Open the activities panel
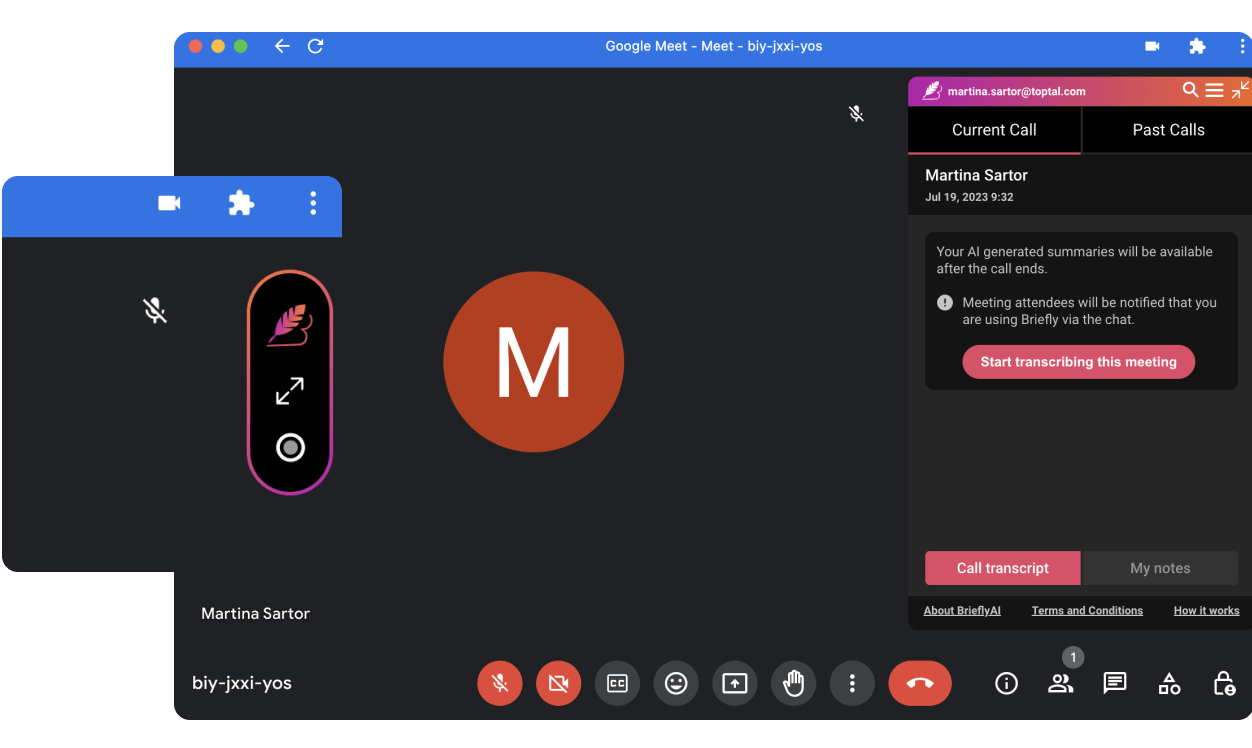 coord(1169,684)
